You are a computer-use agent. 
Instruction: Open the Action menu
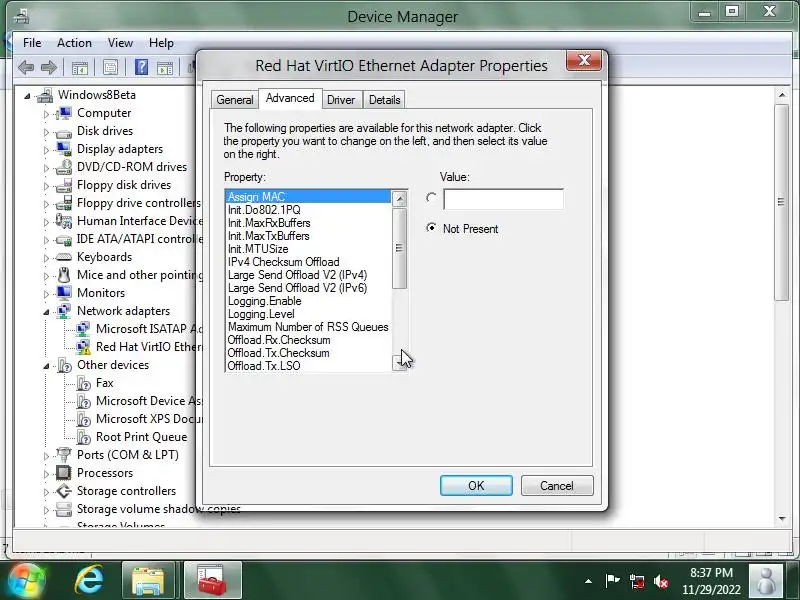[74, 43]
